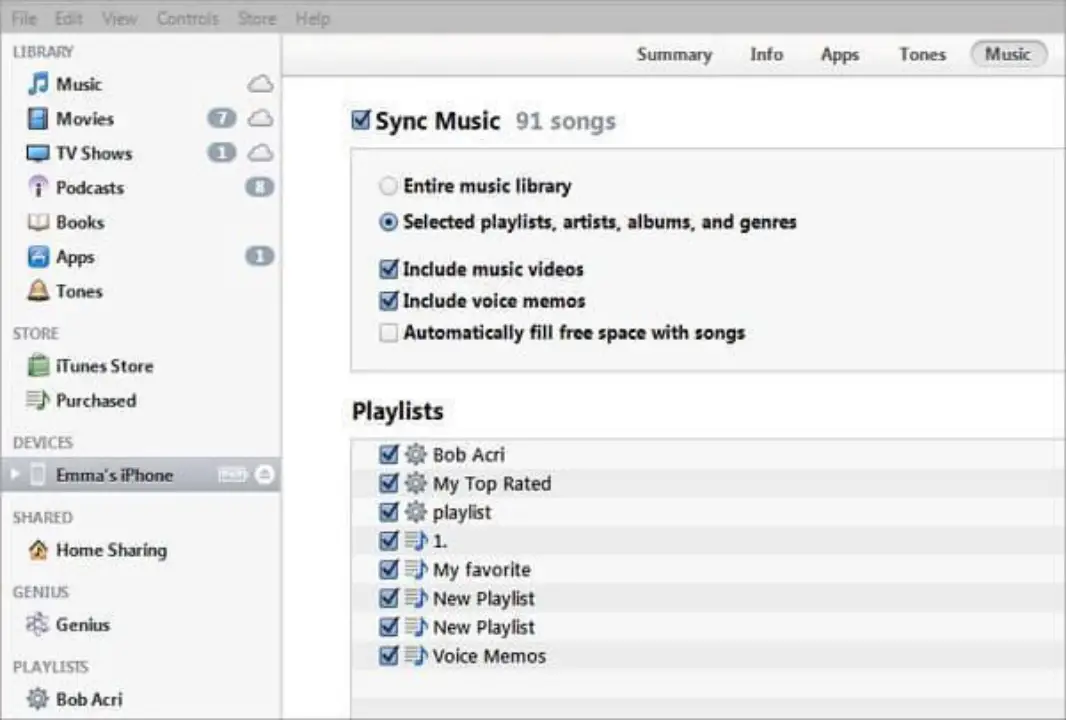This screenshot has width=1066, height=720.
Task: Click the Voice Memos playlist row
Action: (x=489, y=657)
